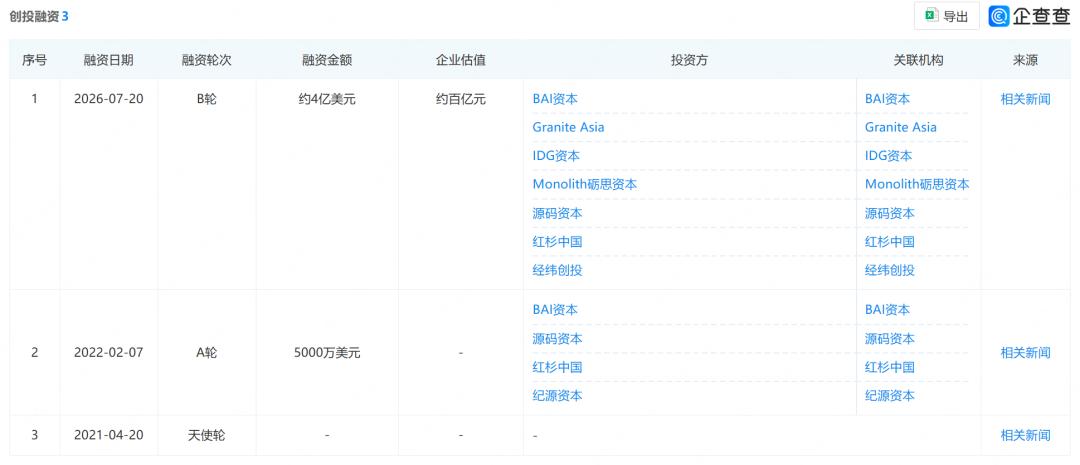Select the A轮 round cell
Viewport: 1080px width, 465px height.
coord(207,353)
